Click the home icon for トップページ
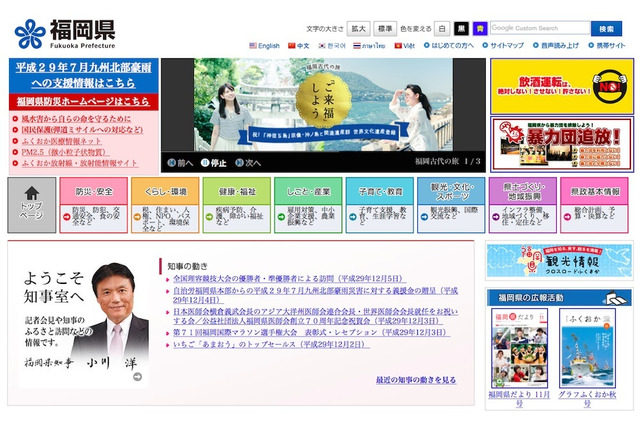 click(x=32, y=193)
